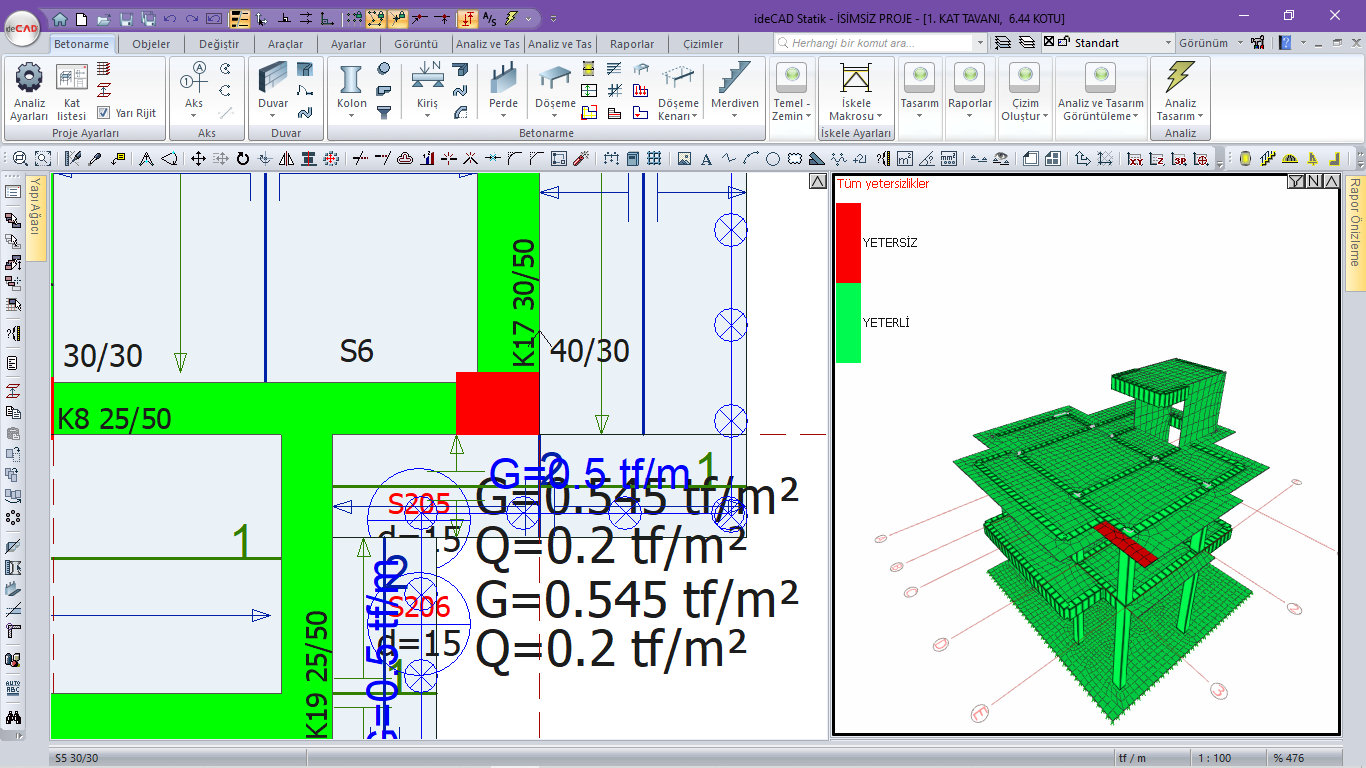This screenshot has height=768, width=1366.
Task: Click the text tool letter A
Action: (x=706, y=158)
